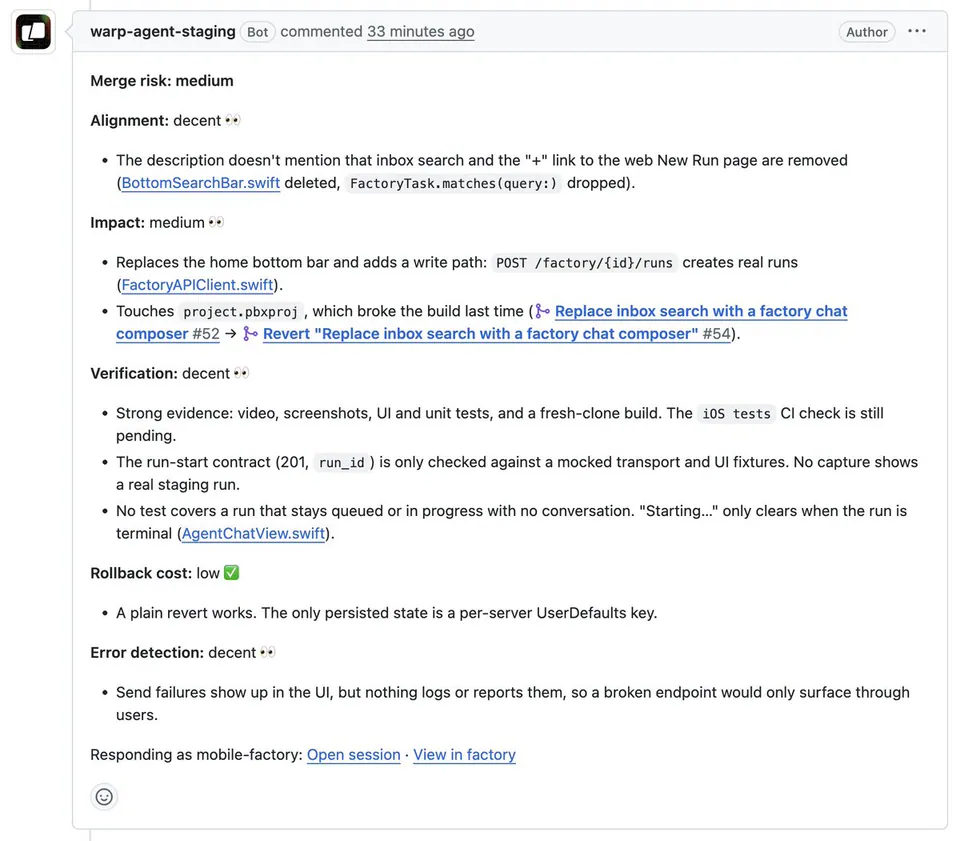Click the POST /factory/{id}/runs code snippet
960x841 pixels.
click(584, 263)
